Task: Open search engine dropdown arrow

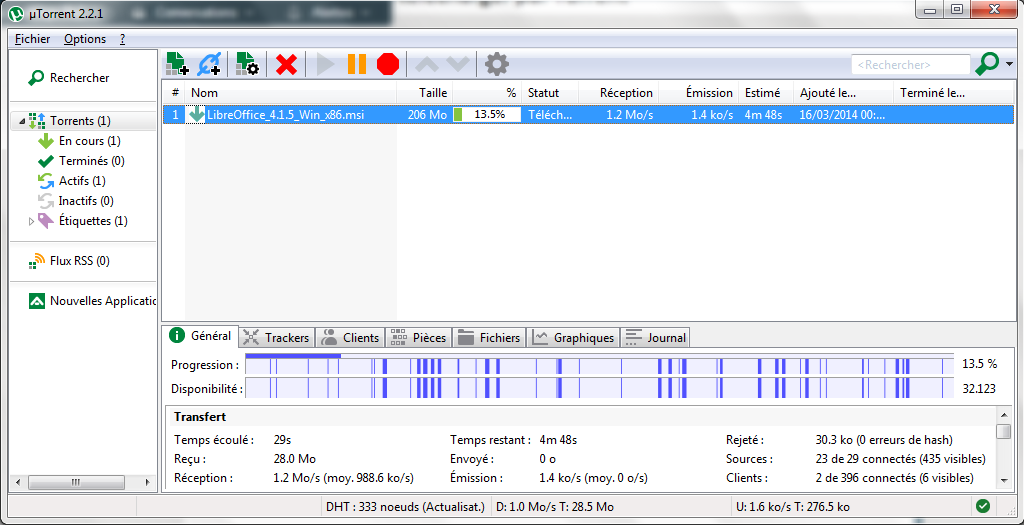Action: coord(1010,64)
